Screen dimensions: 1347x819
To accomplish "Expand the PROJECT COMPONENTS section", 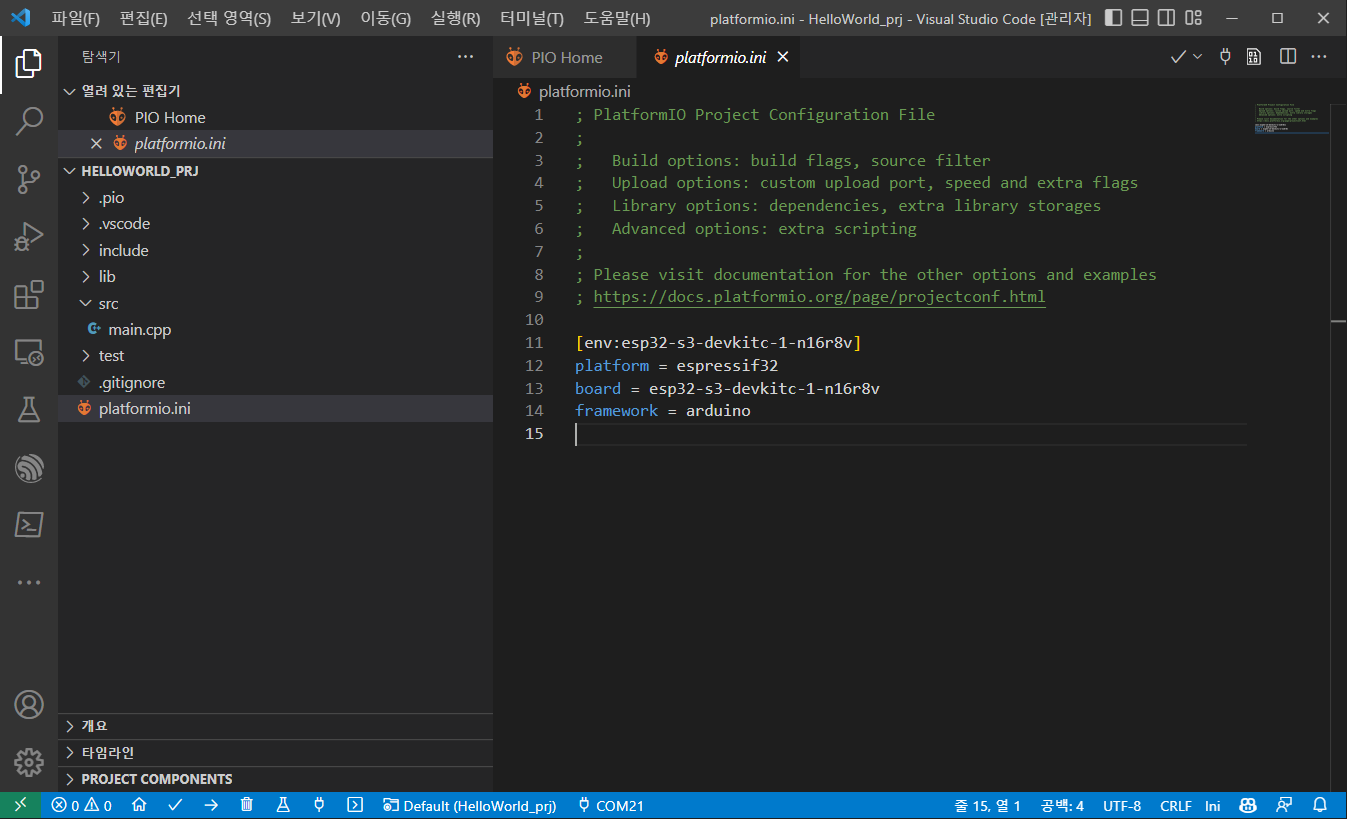I will 275,779.
